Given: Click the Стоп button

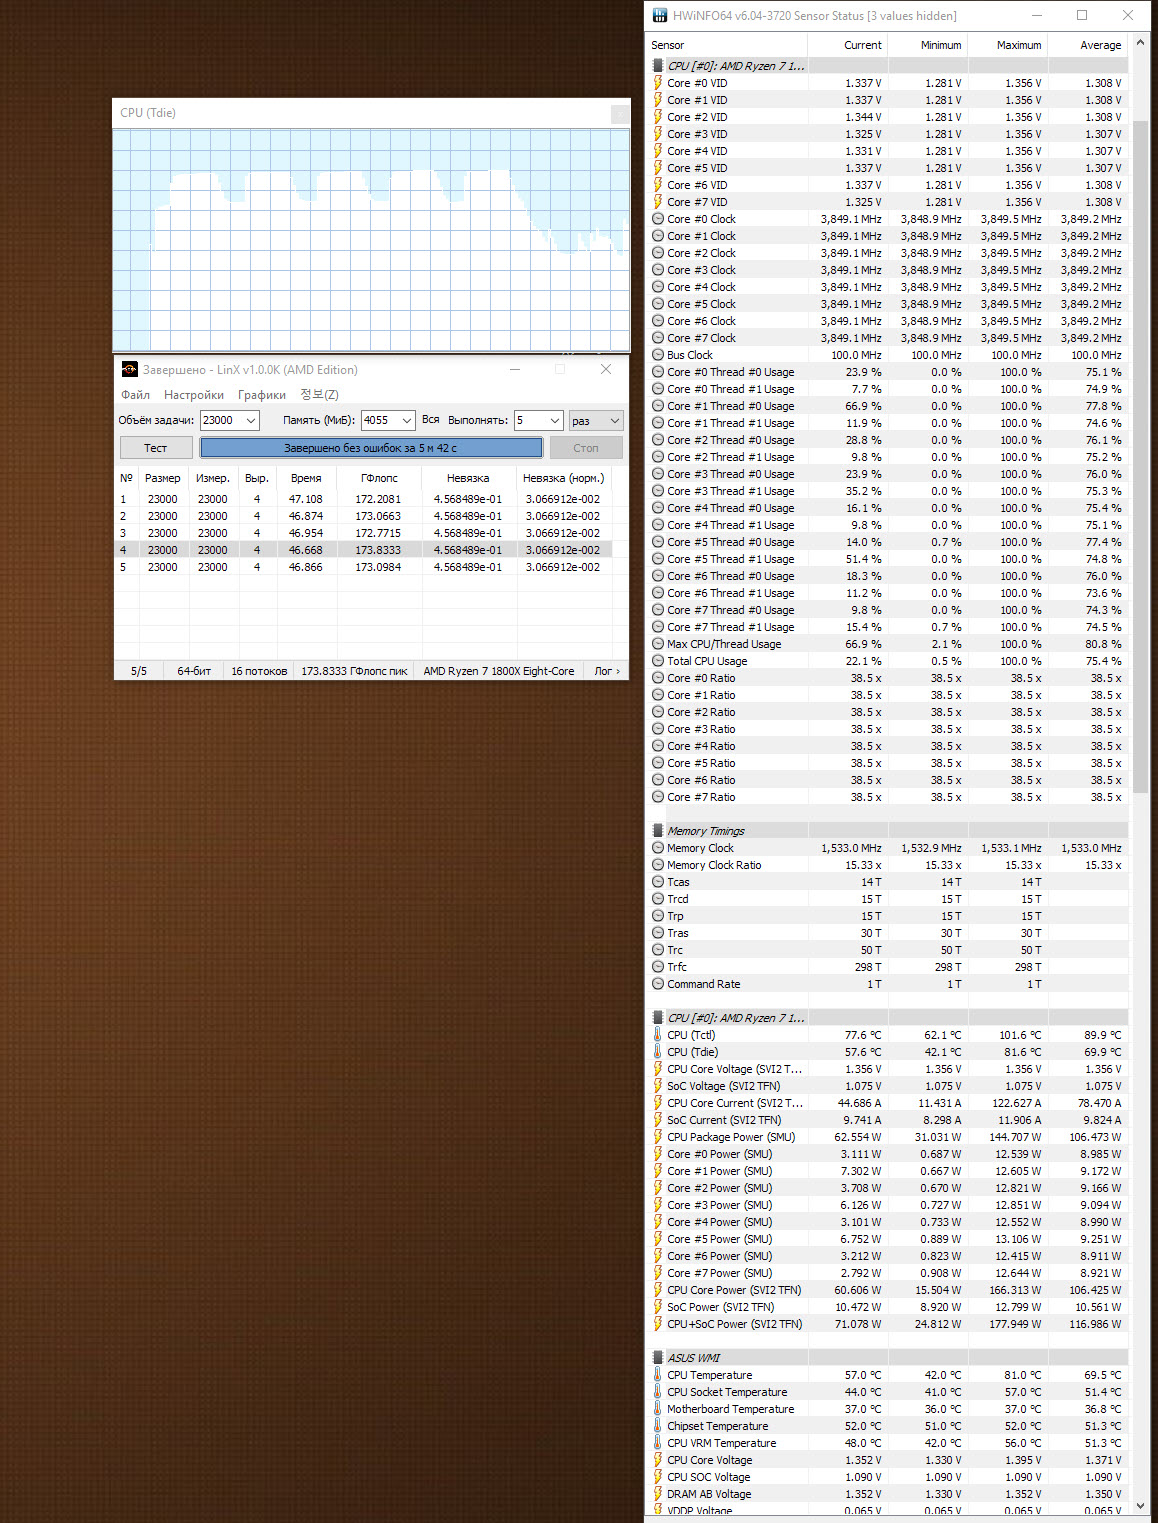Looking at the screenshot, I should [x=586, y=448].
